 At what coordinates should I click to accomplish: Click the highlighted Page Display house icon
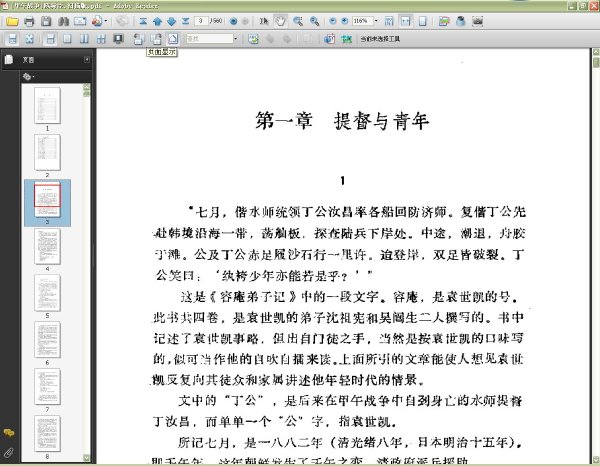pyautogui.click(x=173, y=39)
